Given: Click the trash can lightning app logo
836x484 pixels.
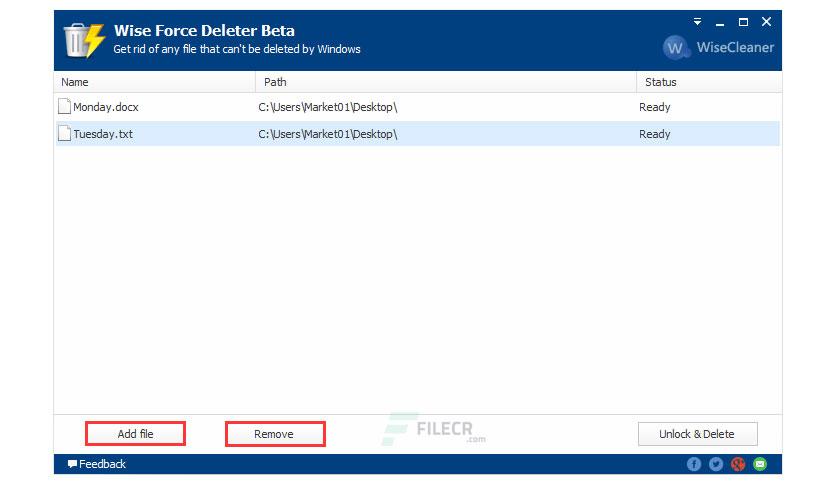Looking at the screenshot, I should tap(84, 40).
